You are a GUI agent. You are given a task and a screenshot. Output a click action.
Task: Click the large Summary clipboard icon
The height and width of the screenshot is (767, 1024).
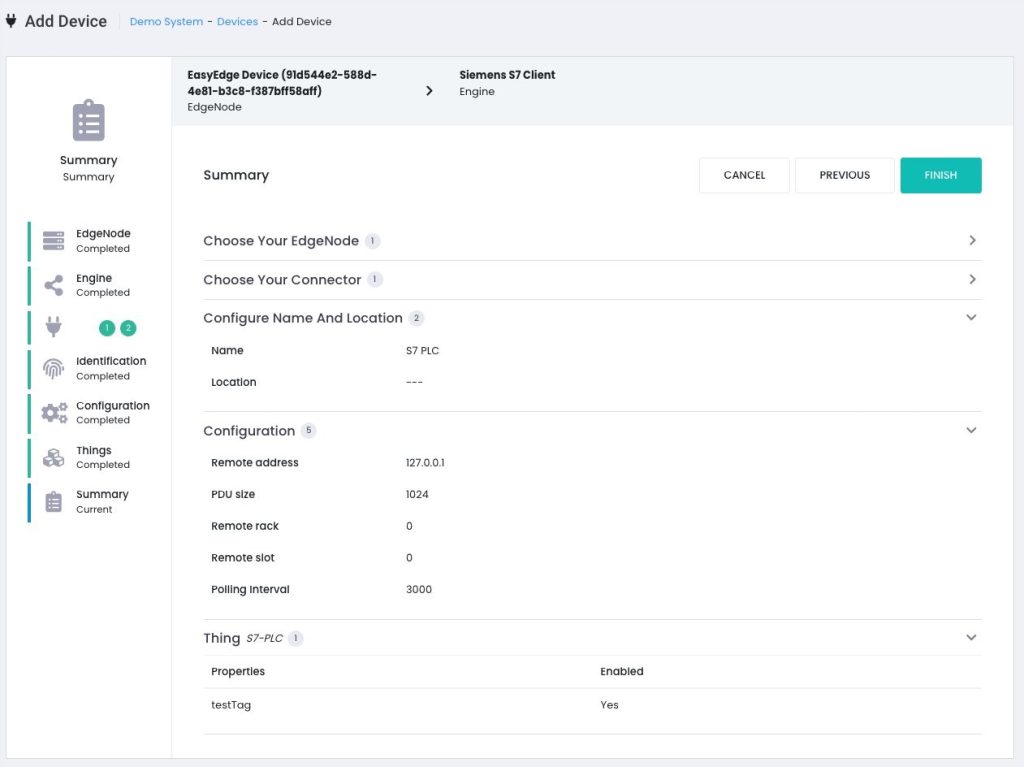[88, 120]
